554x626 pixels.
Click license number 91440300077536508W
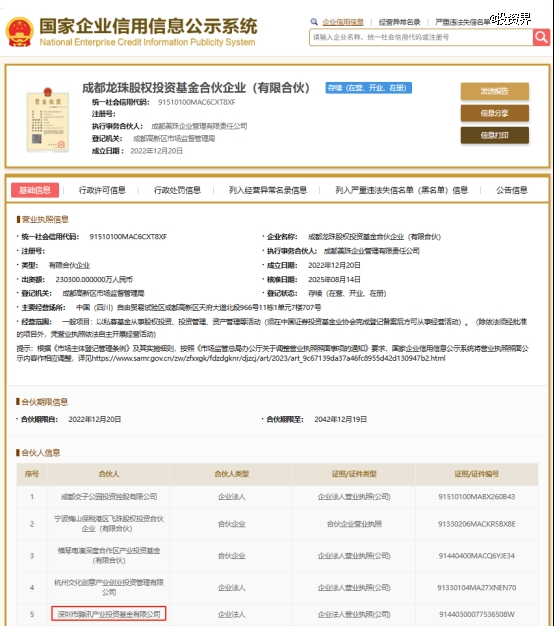(x=477, y=614)
